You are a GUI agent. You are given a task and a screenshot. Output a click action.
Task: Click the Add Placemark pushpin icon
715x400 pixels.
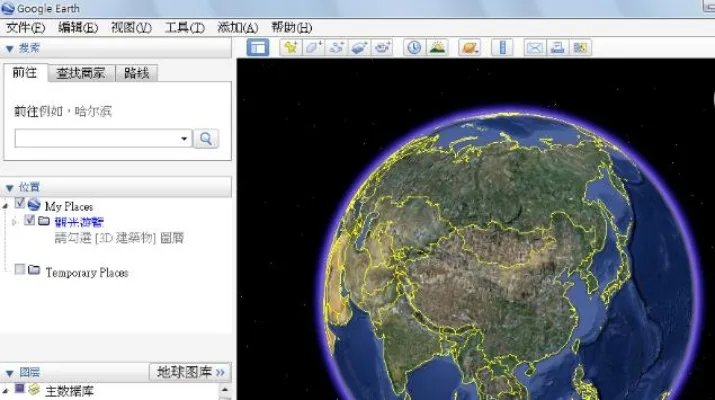click(x=290, y=47)
